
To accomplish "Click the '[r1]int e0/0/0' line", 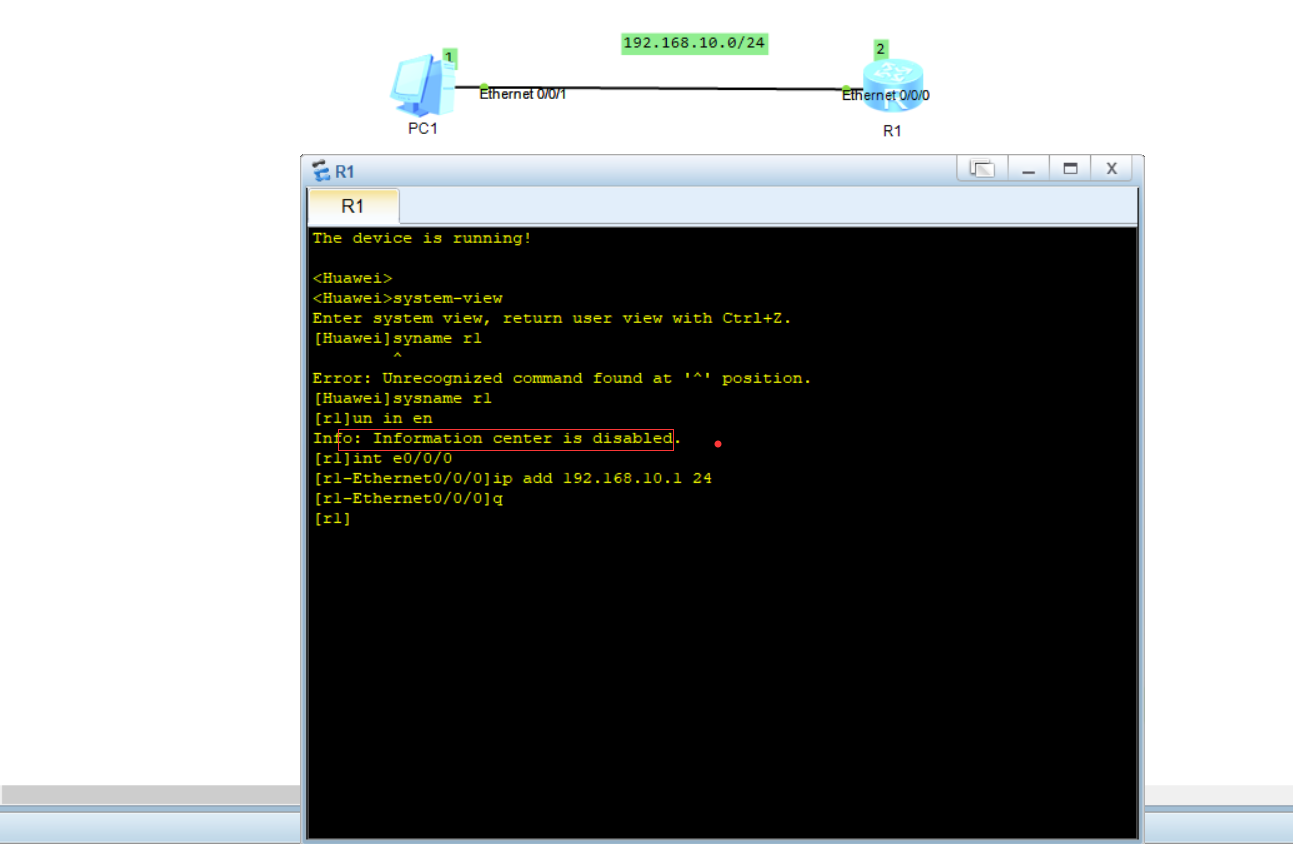I will click(382, 458).
